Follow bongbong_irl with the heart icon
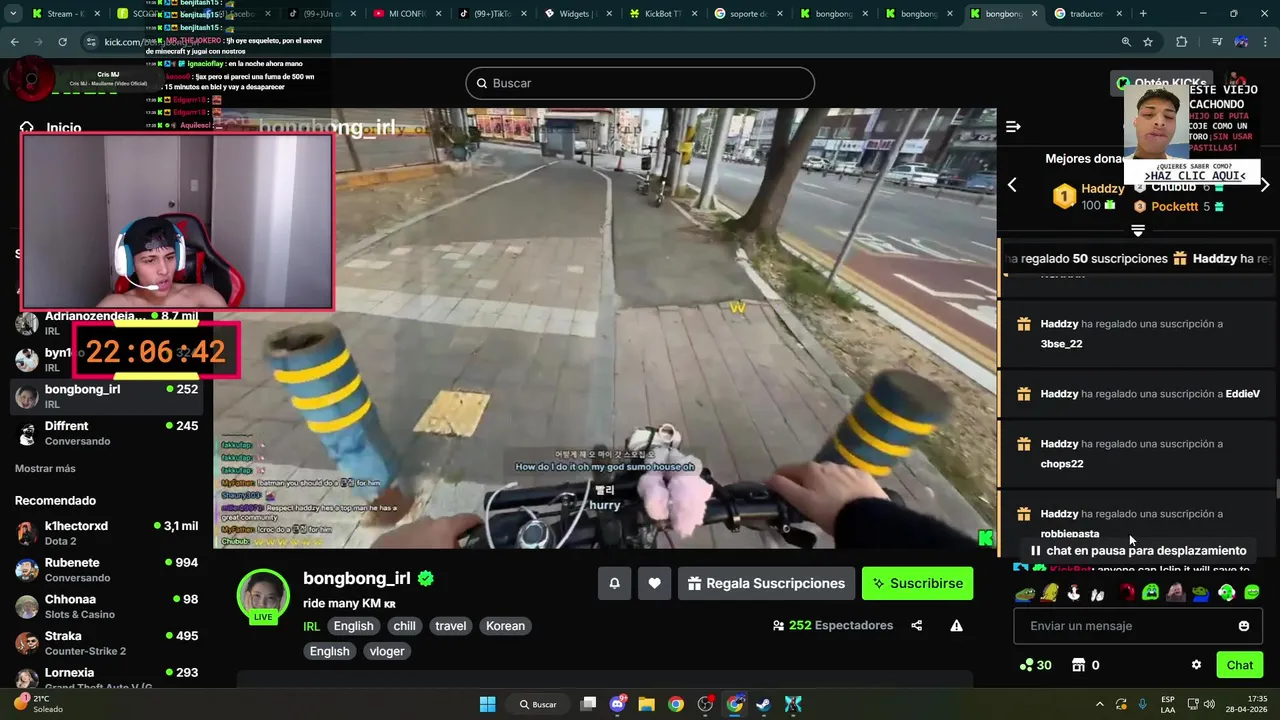Viewport: 1280px width, 720px height. pos(654,583)
